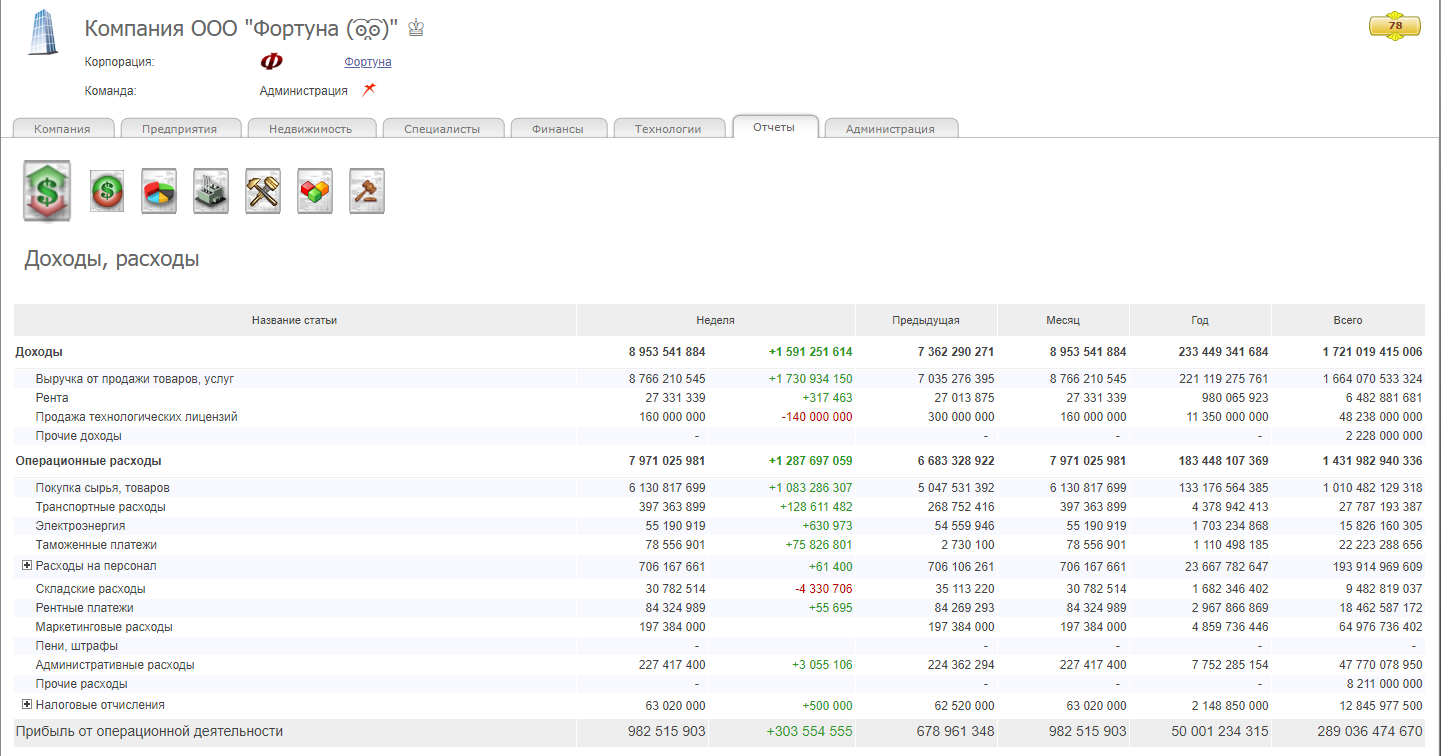Click the skyscraper company logo
The image size is (1441, 756).
[43, 32]
